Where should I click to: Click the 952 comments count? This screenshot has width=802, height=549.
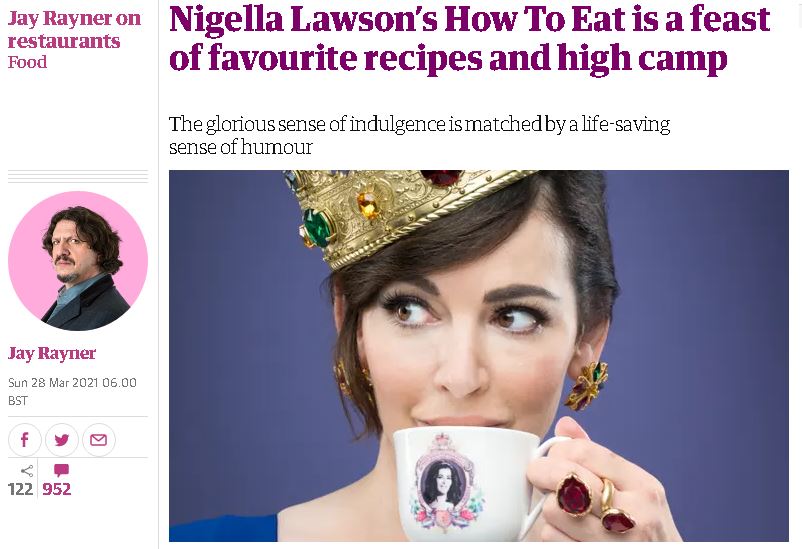click(56, 489)
